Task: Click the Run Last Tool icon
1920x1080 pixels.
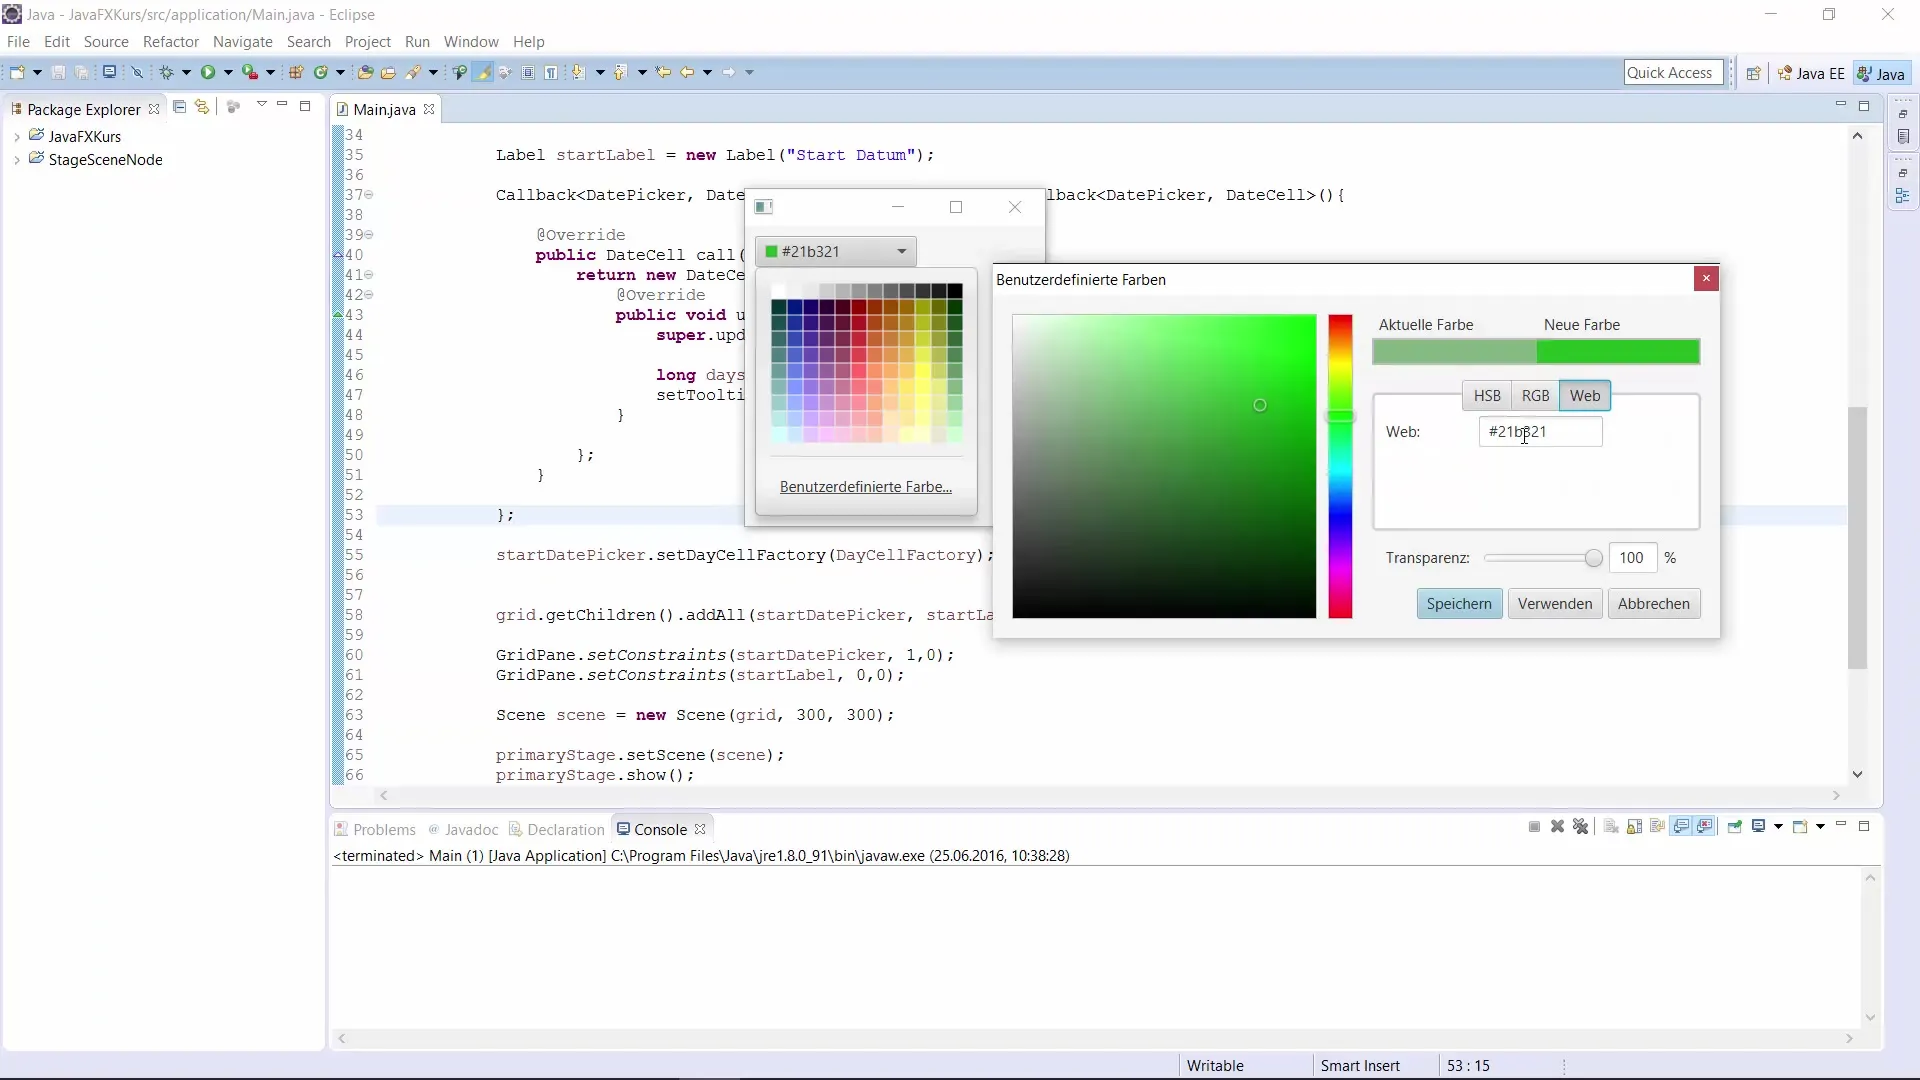Action: 250,72
